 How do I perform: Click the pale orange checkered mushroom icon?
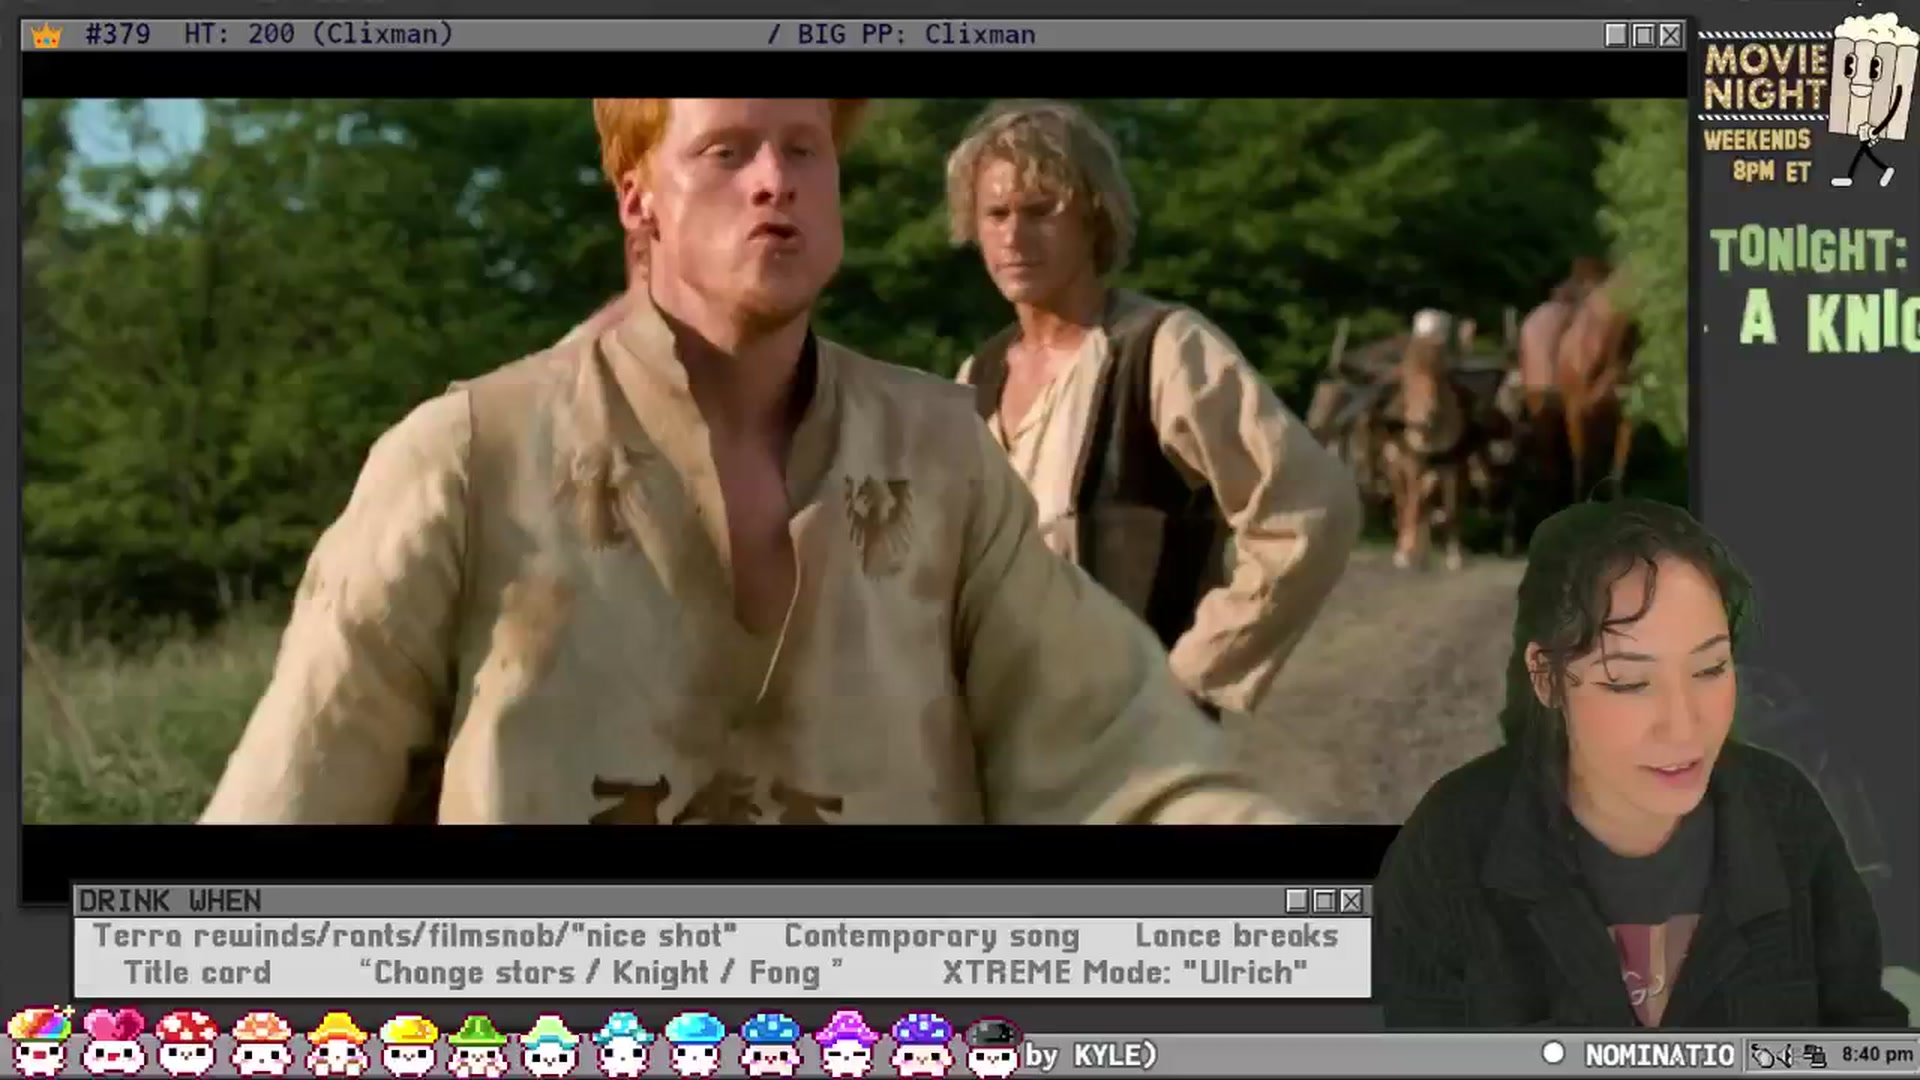(261, 1042)
